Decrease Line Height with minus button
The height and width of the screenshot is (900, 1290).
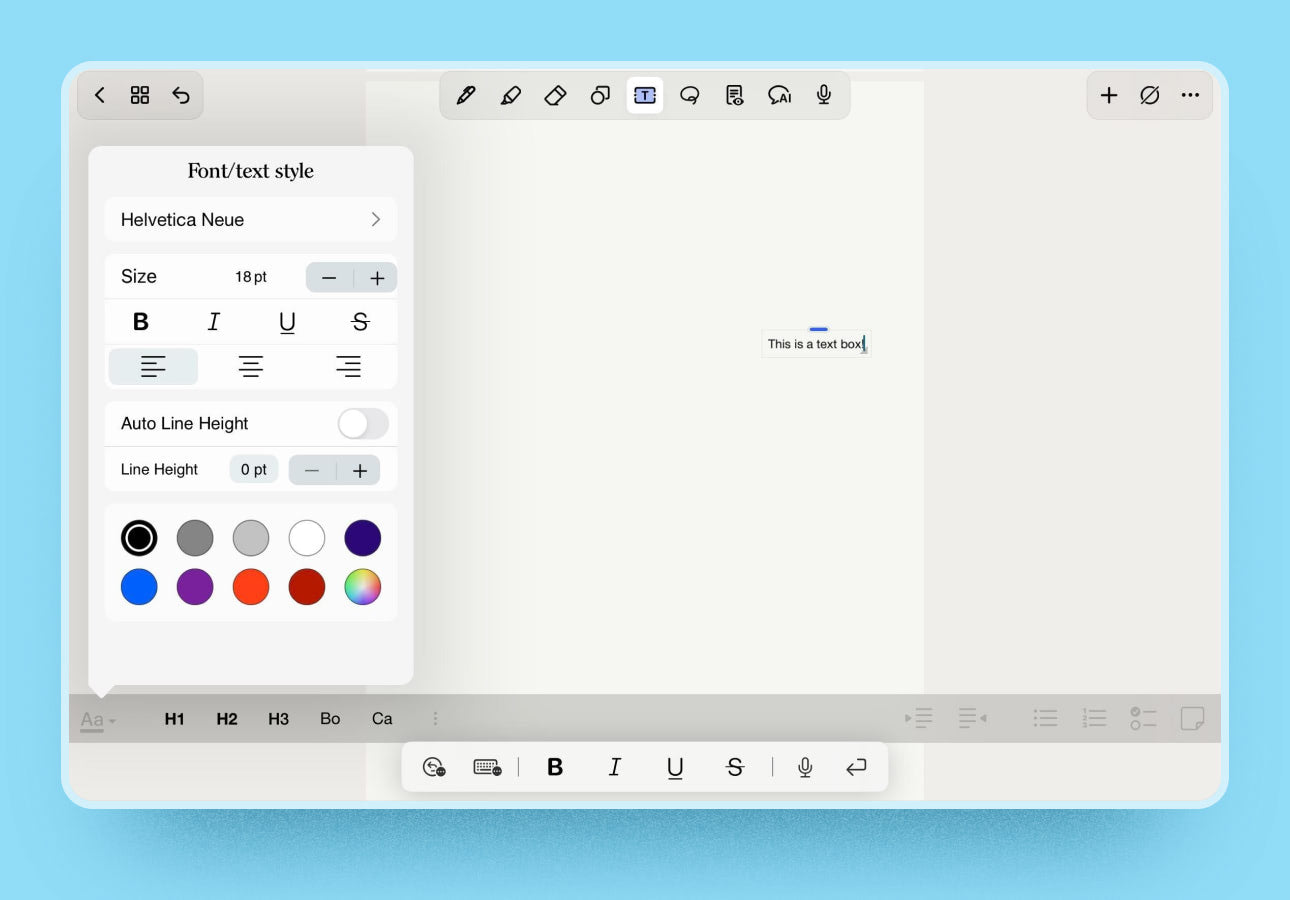[x=312, y=470]
